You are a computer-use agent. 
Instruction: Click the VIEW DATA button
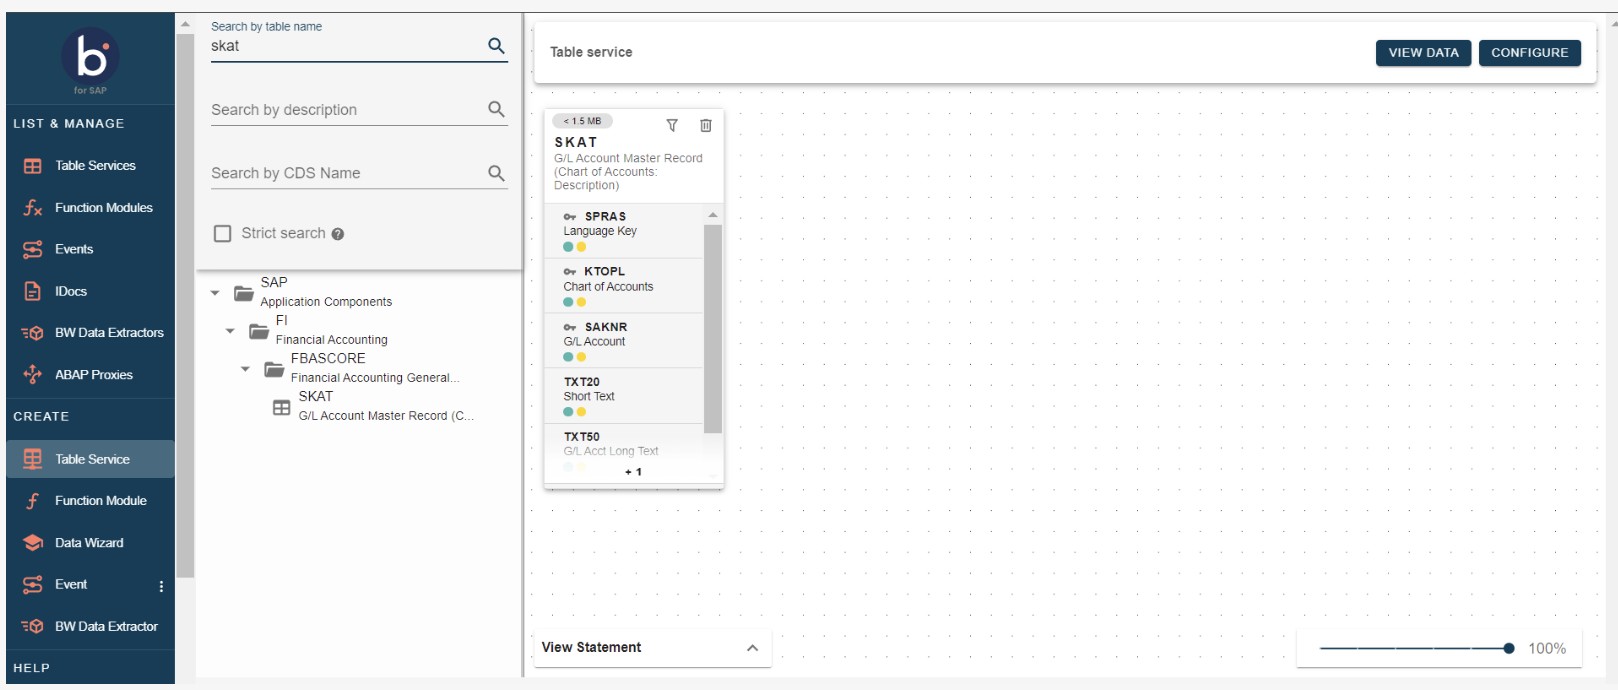point(1422,53)
